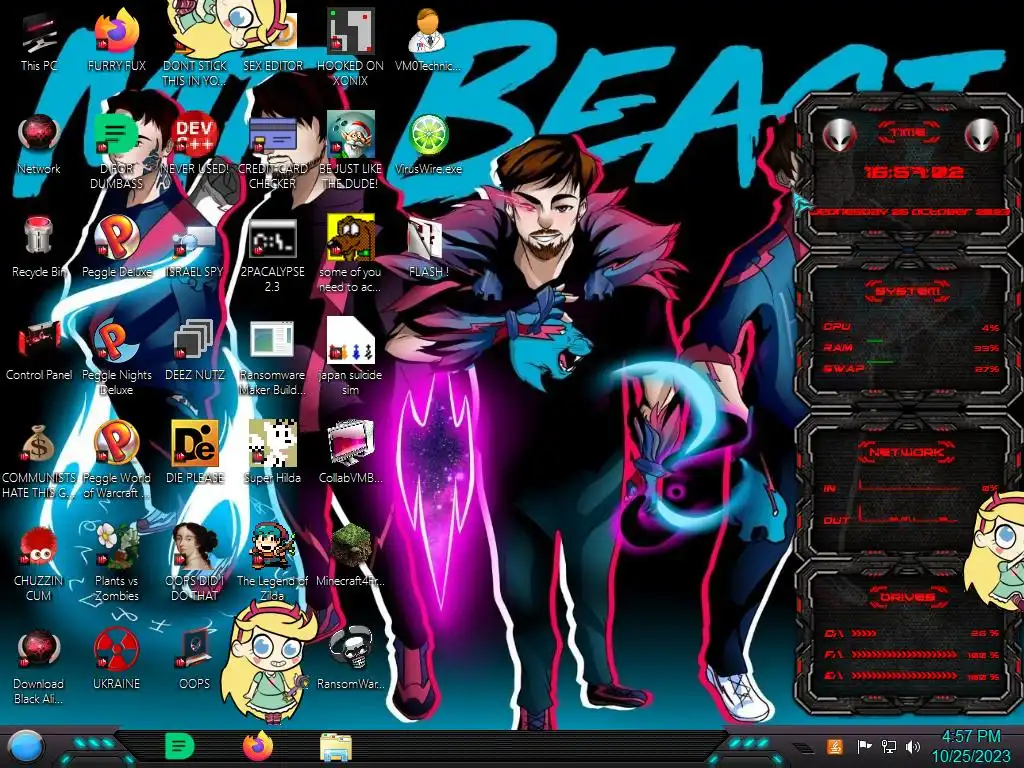Click the right alien head on TIME widget

click(982, 136)
